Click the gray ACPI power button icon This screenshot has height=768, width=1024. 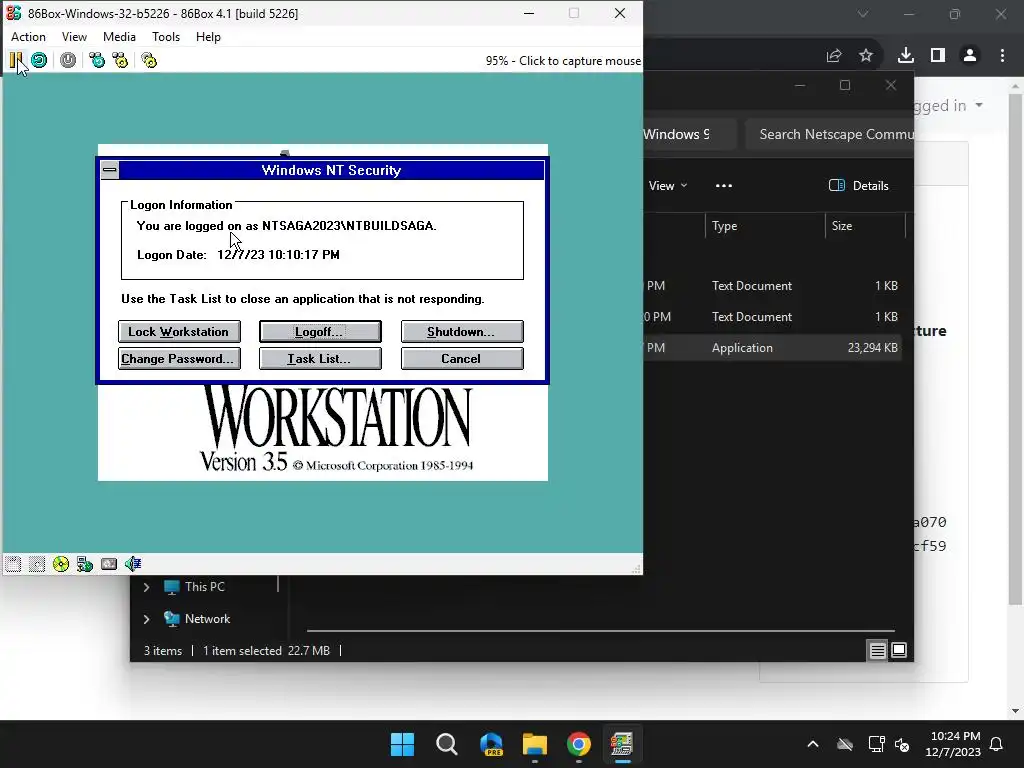[x=68, y=60]
